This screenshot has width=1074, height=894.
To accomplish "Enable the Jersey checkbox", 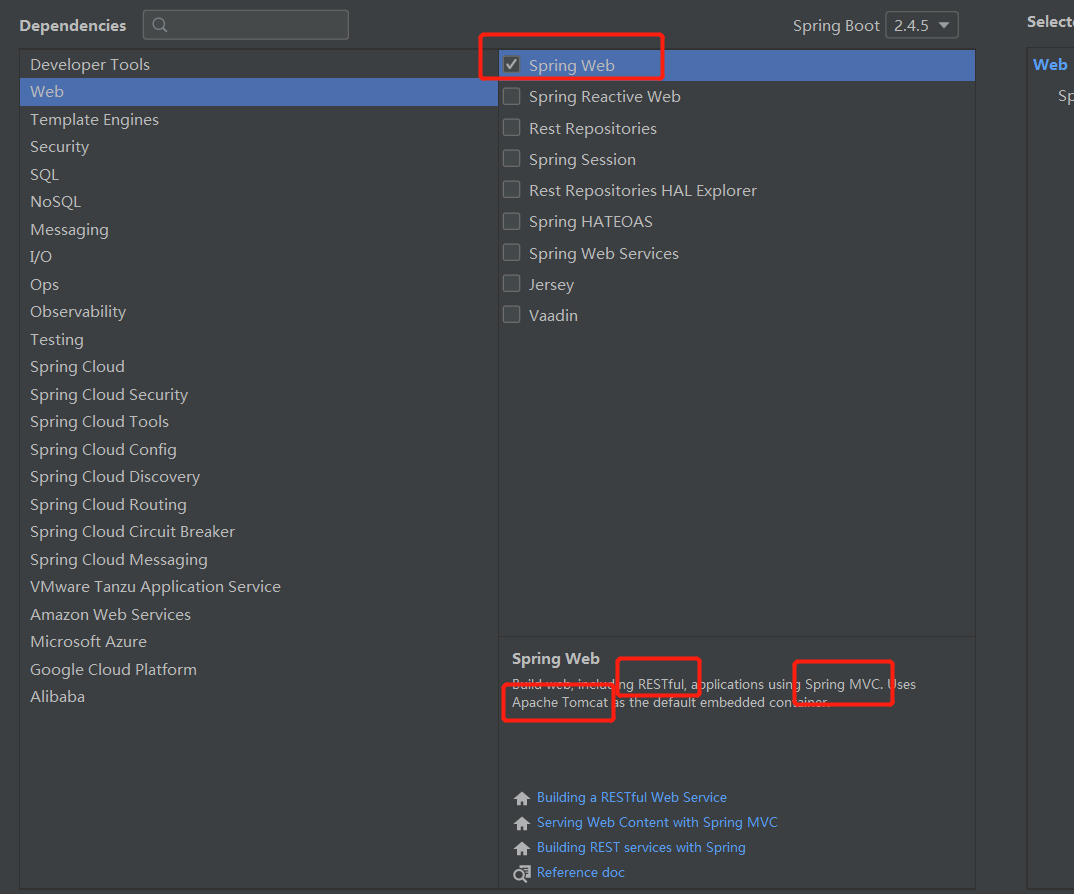I will pyautogui.click(x=512, y=283).
